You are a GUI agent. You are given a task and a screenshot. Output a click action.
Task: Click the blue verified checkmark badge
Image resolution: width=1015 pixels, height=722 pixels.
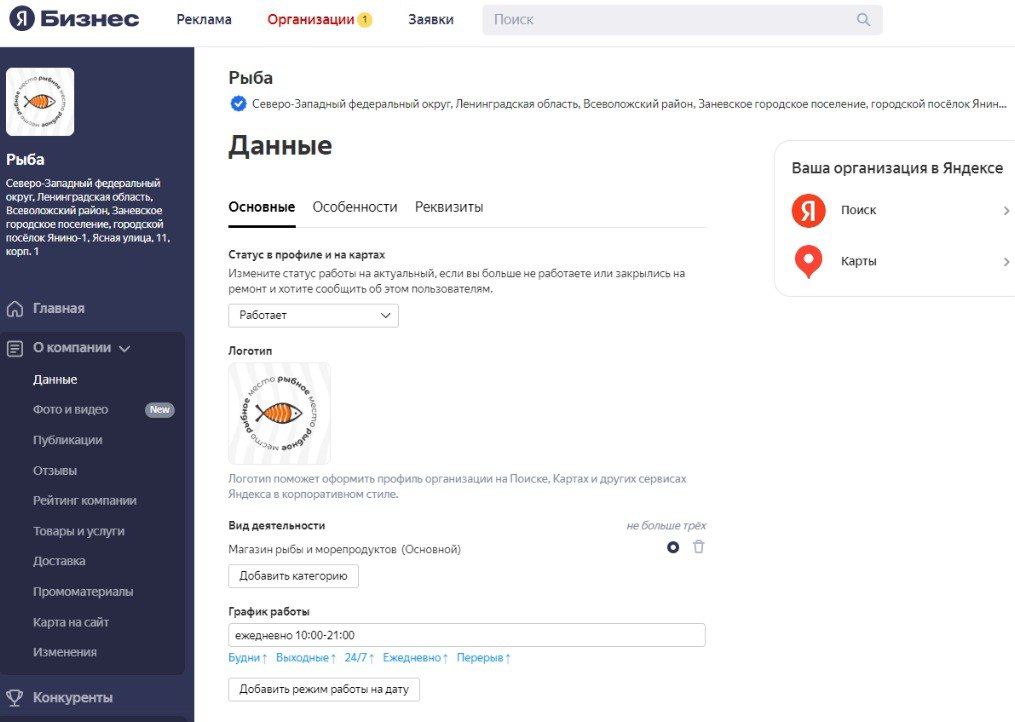tap(238, 104)
